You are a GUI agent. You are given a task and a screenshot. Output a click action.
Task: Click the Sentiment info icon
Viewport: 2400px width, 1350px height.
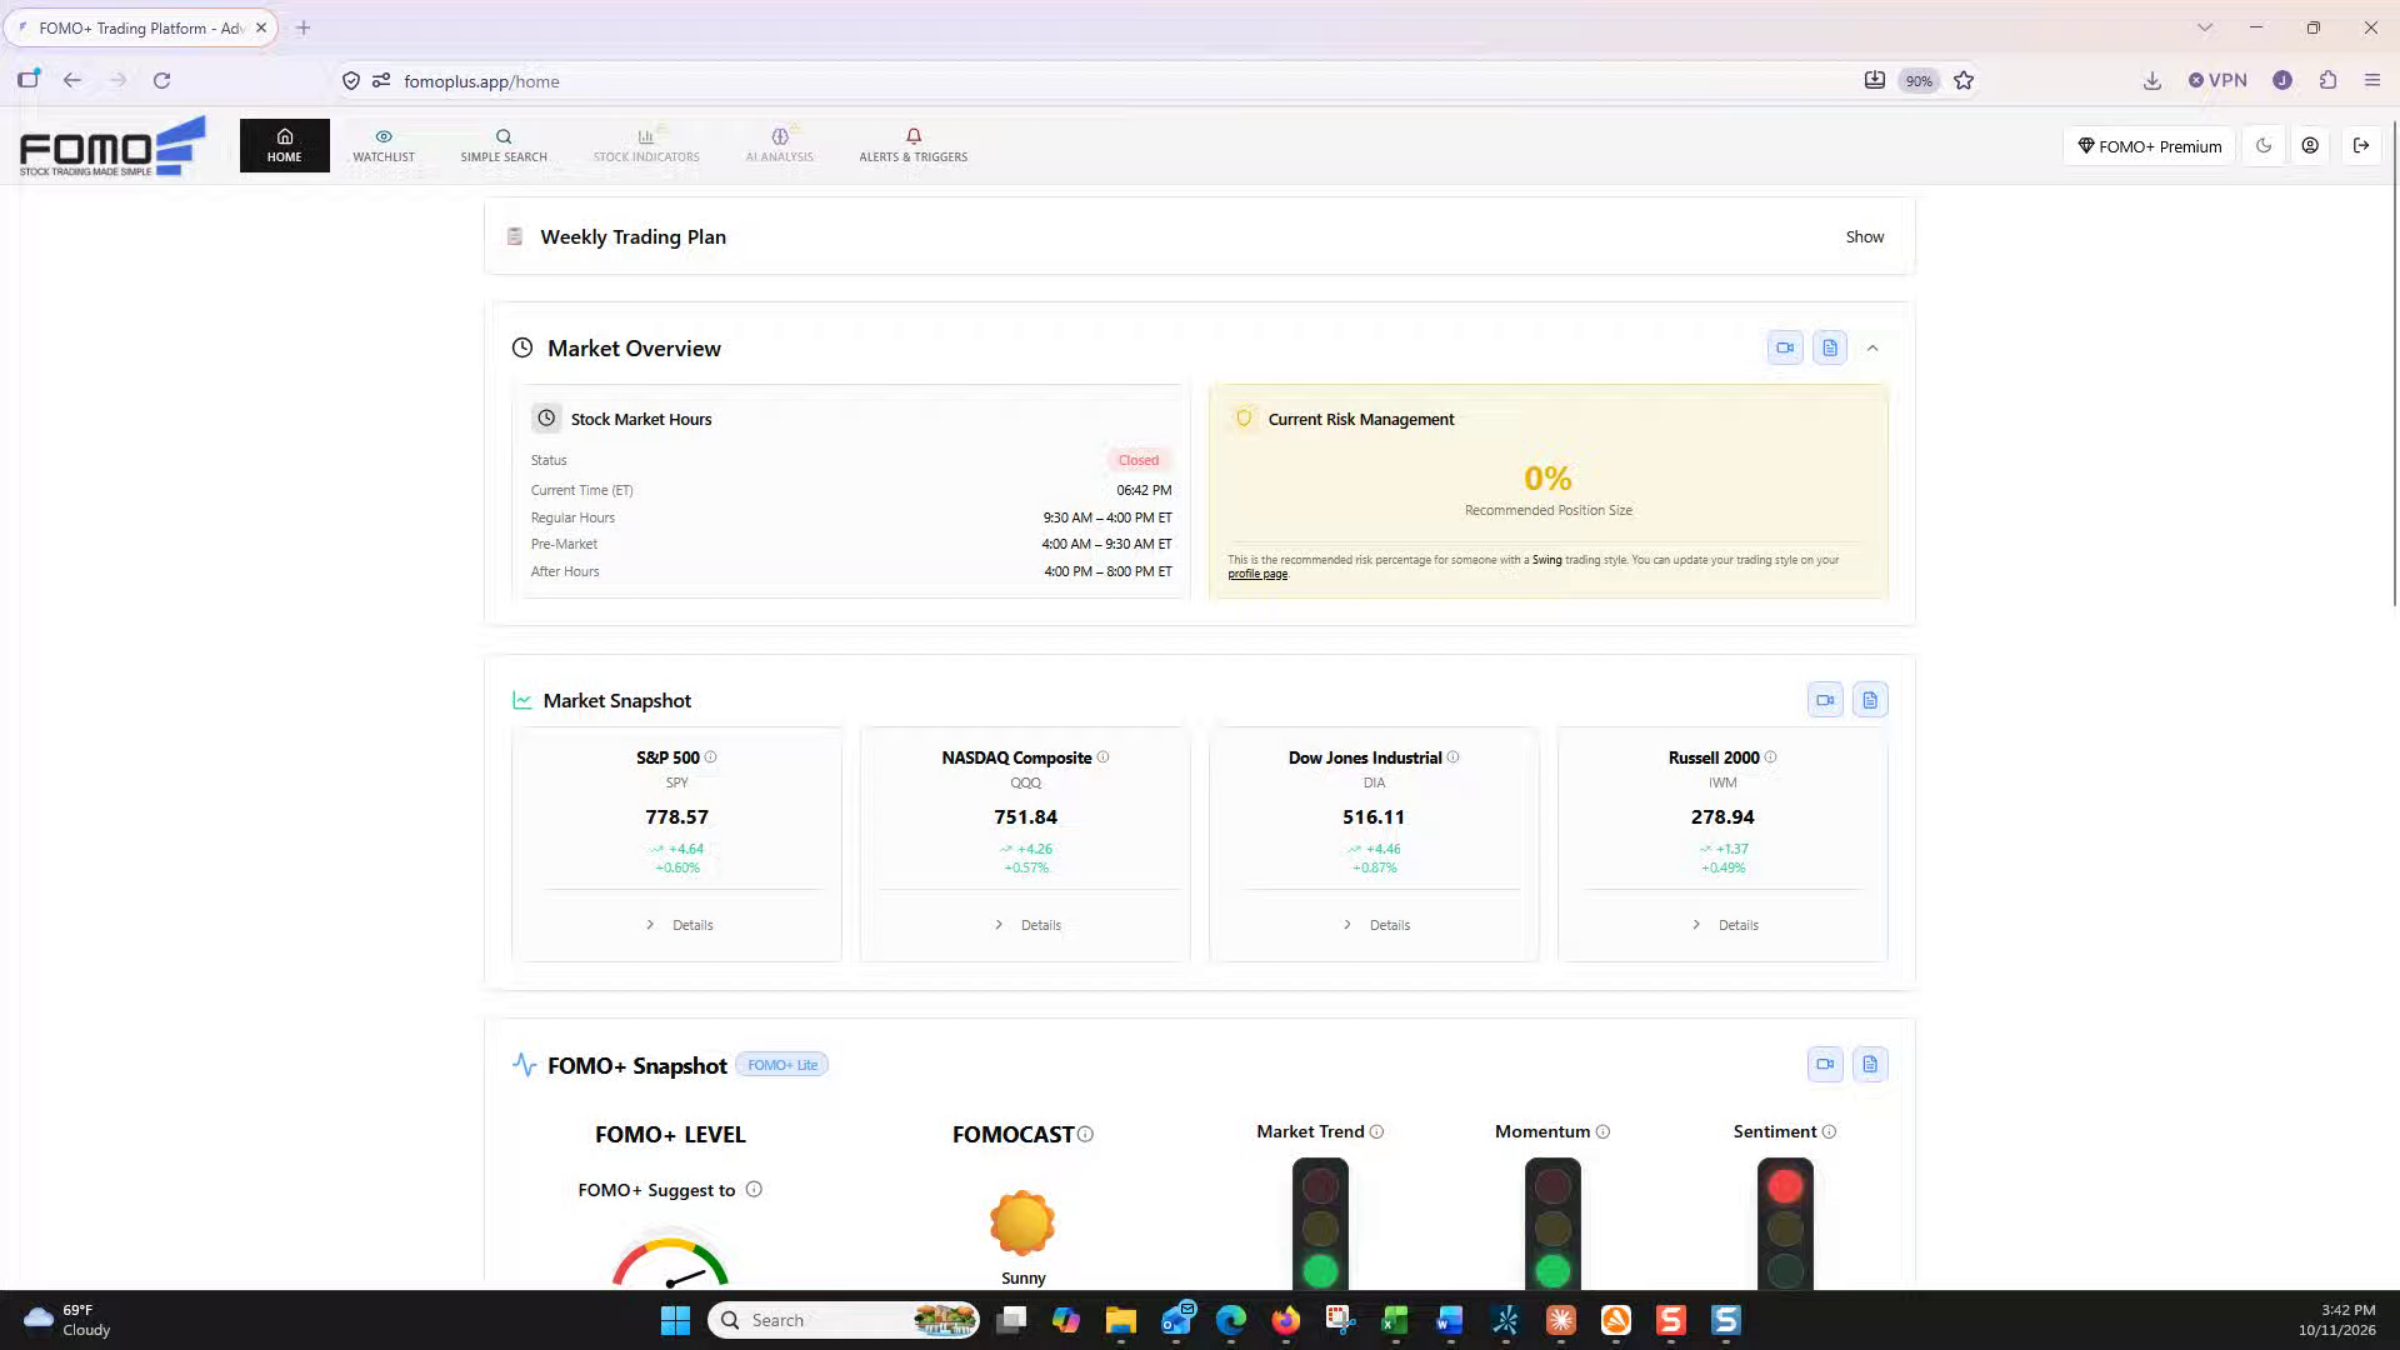[1829, 1132]
